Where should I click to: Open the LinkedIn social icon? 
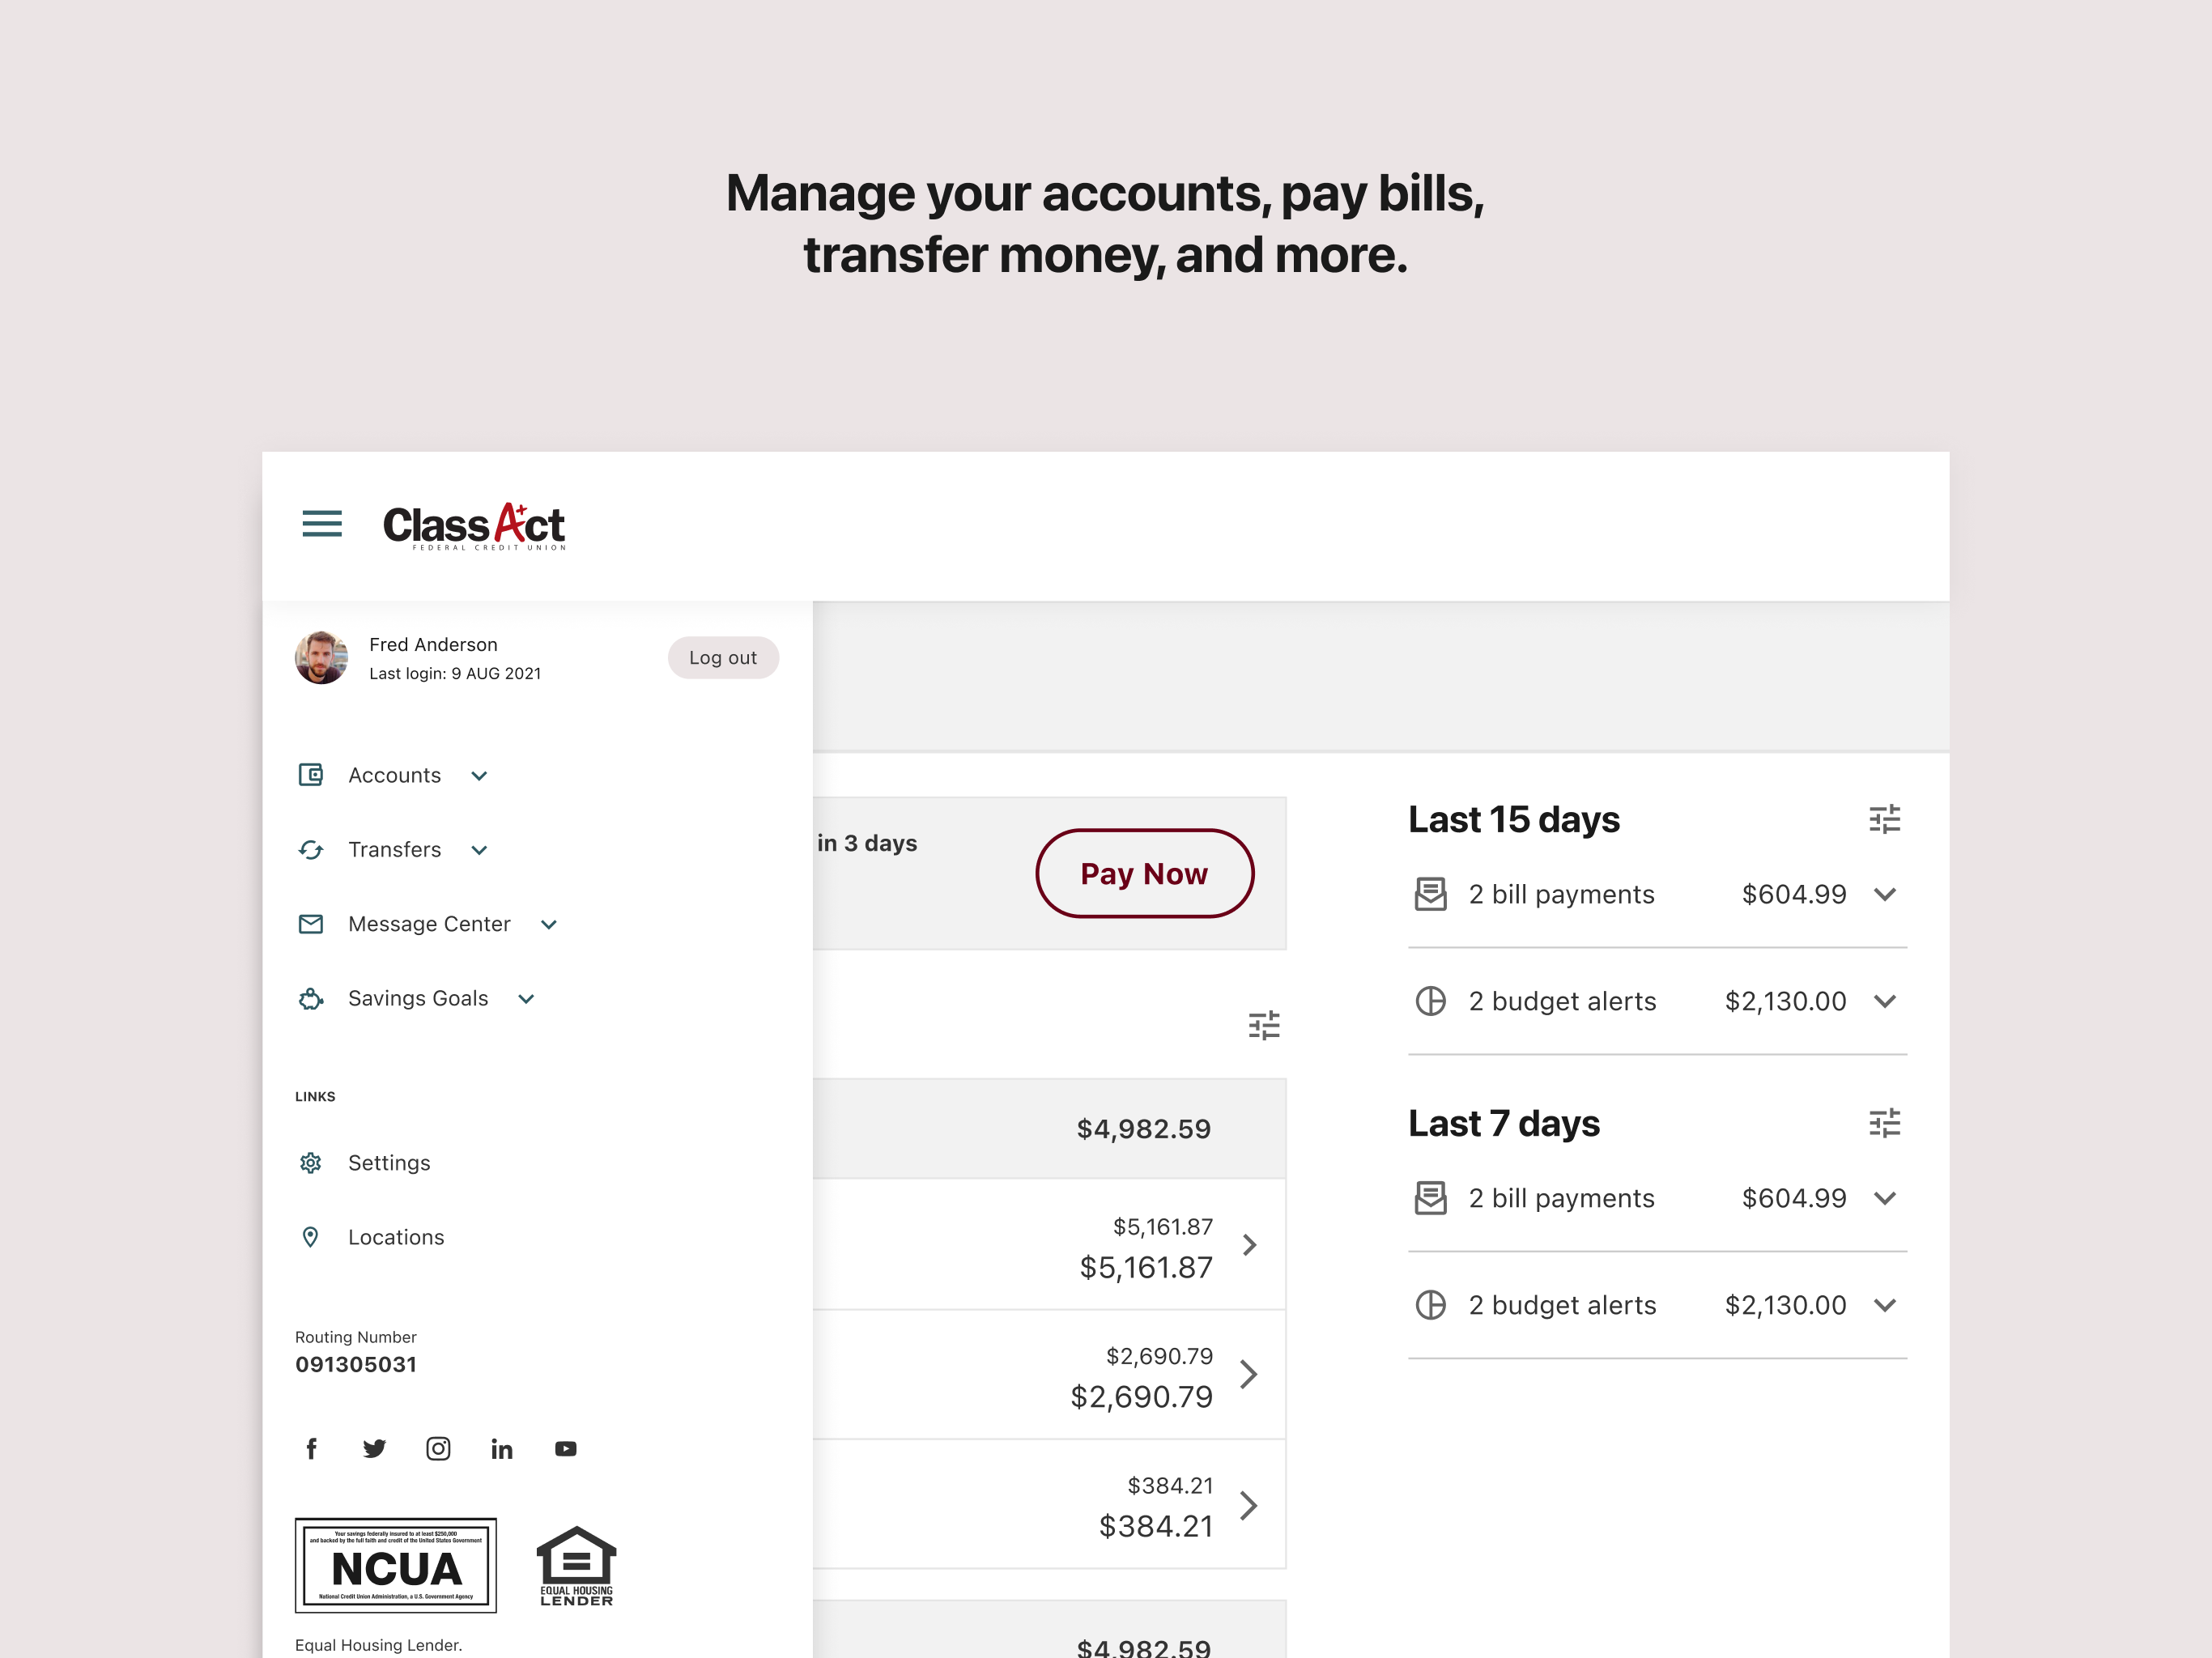pyautogui.click(x=502, y=1449)
